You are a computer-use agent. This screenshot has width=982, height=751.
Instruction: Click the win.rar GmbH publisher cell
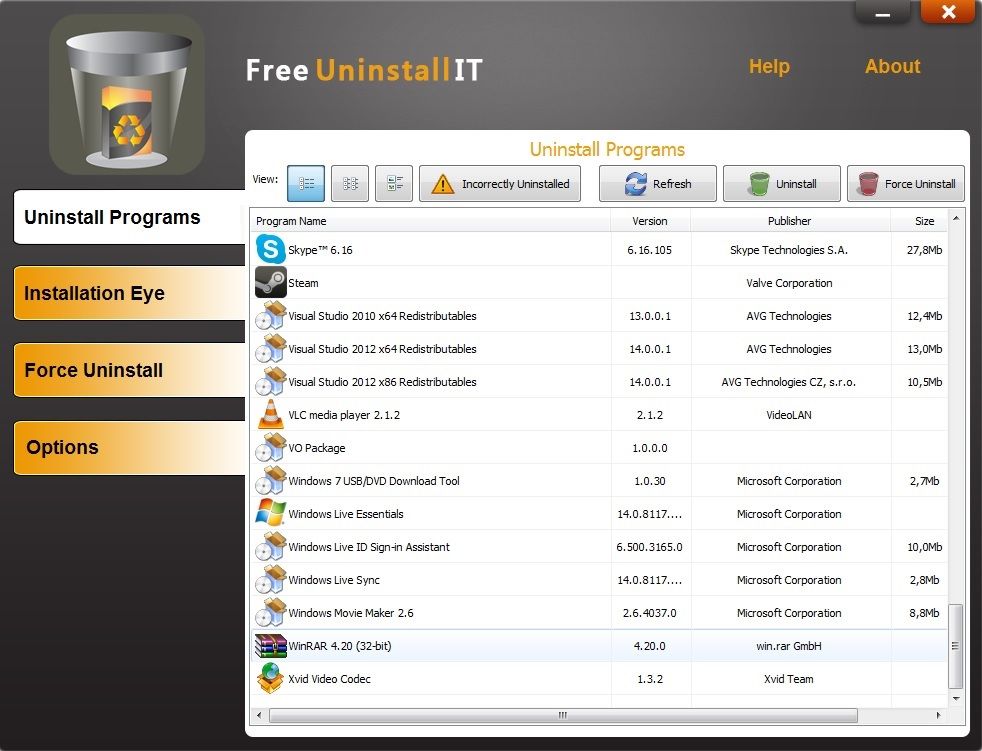(789, 646)
